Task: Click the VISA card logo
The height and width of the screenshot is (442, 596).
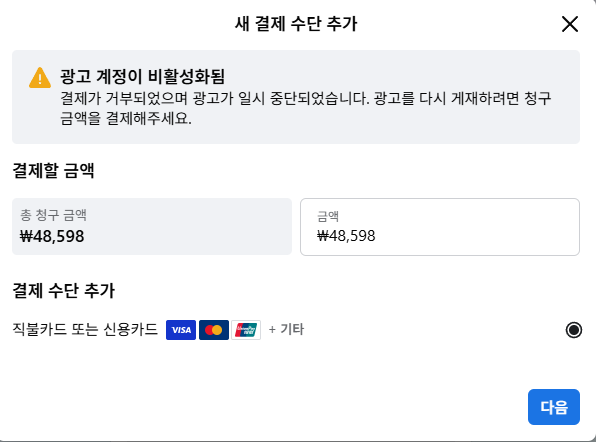Action: 181,330
